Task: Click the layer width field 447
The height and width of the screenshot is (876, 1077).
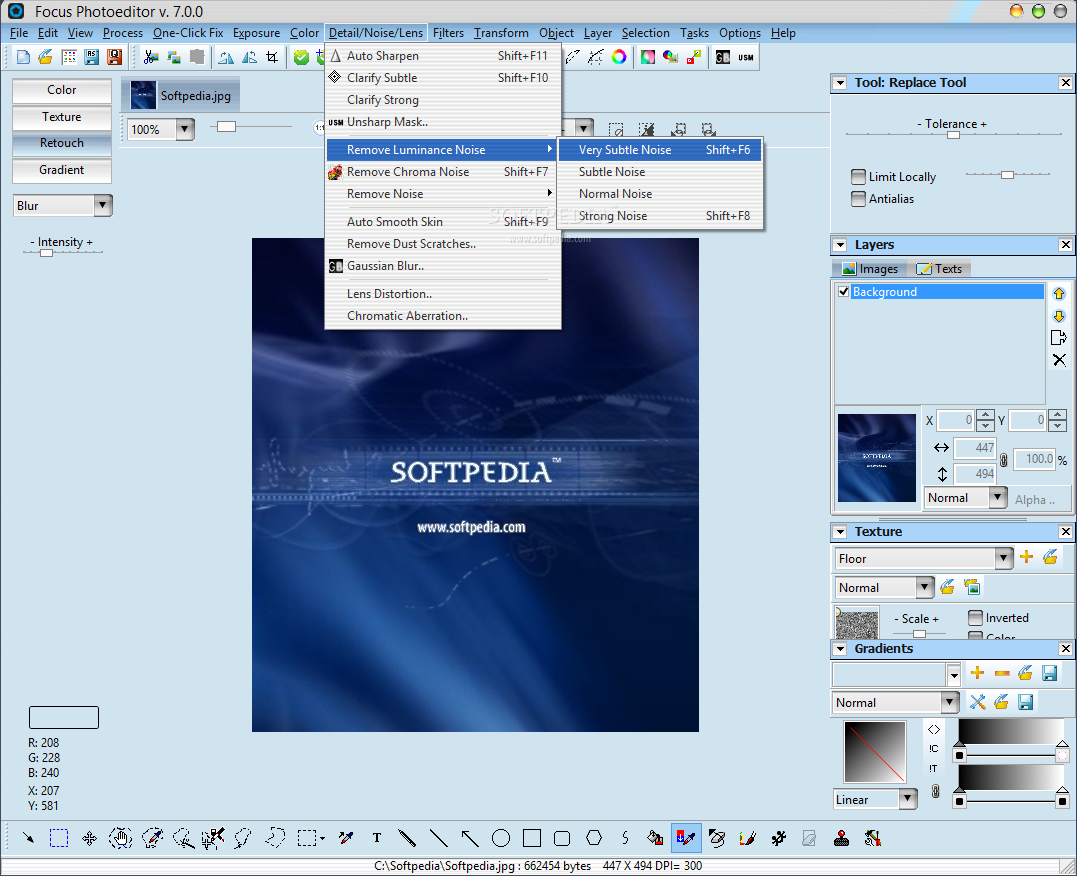Action: 975,447
